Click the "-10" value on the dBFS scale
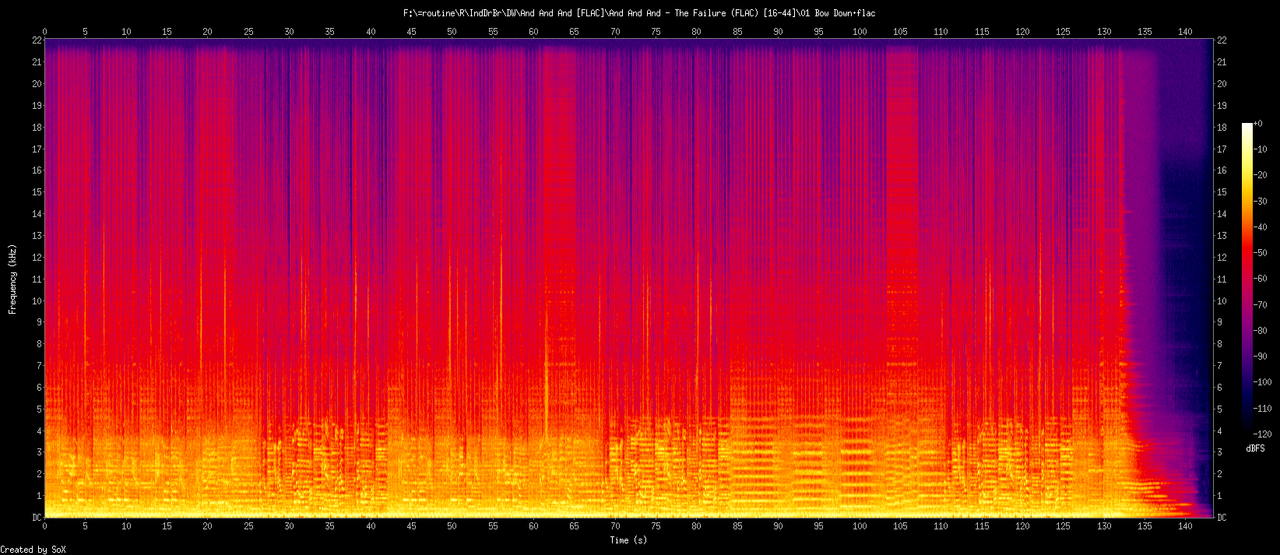The width and height of the screenshot is (1280, 555). [x=1262, y=149]
